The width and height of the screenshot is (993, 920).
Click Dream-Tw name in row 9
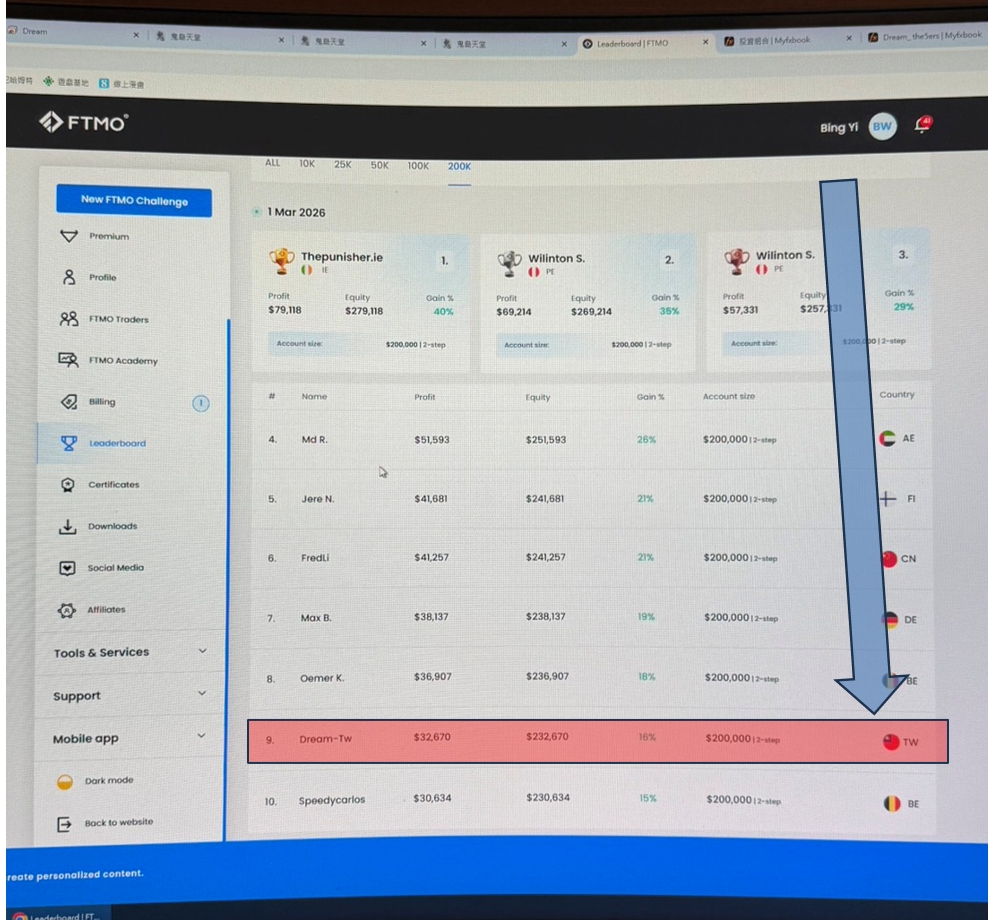click(x=326, y=739)
